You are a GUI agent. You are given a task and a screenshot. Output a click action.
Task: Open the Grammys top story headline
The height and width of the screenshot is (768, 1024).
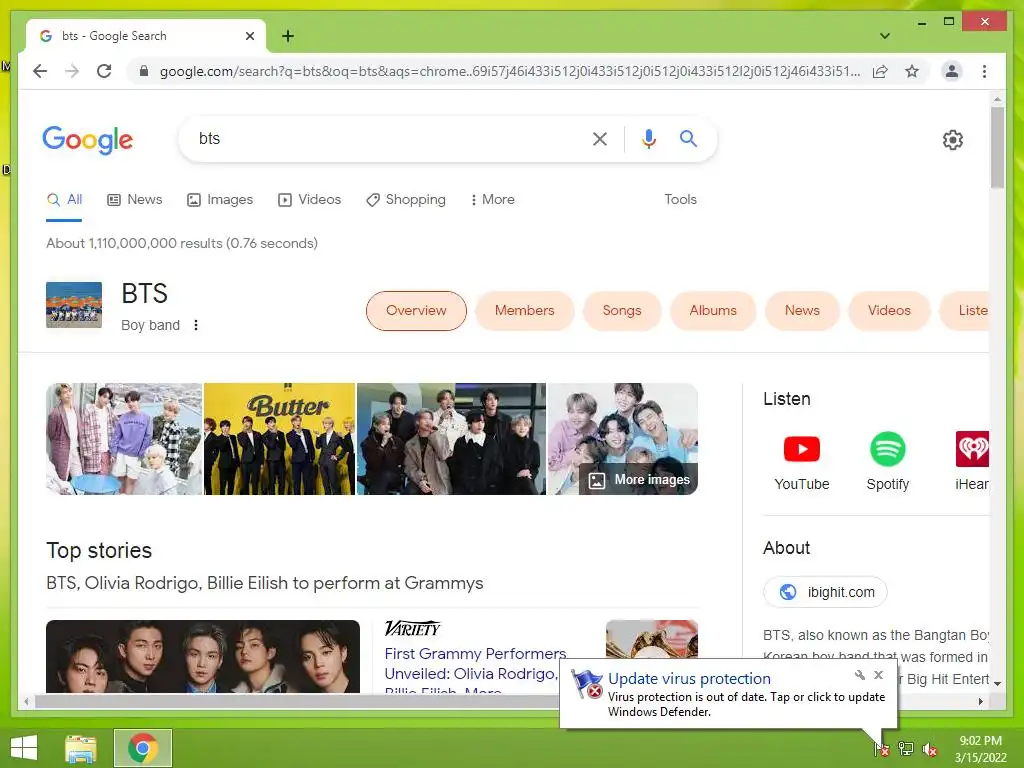point(264,583)
